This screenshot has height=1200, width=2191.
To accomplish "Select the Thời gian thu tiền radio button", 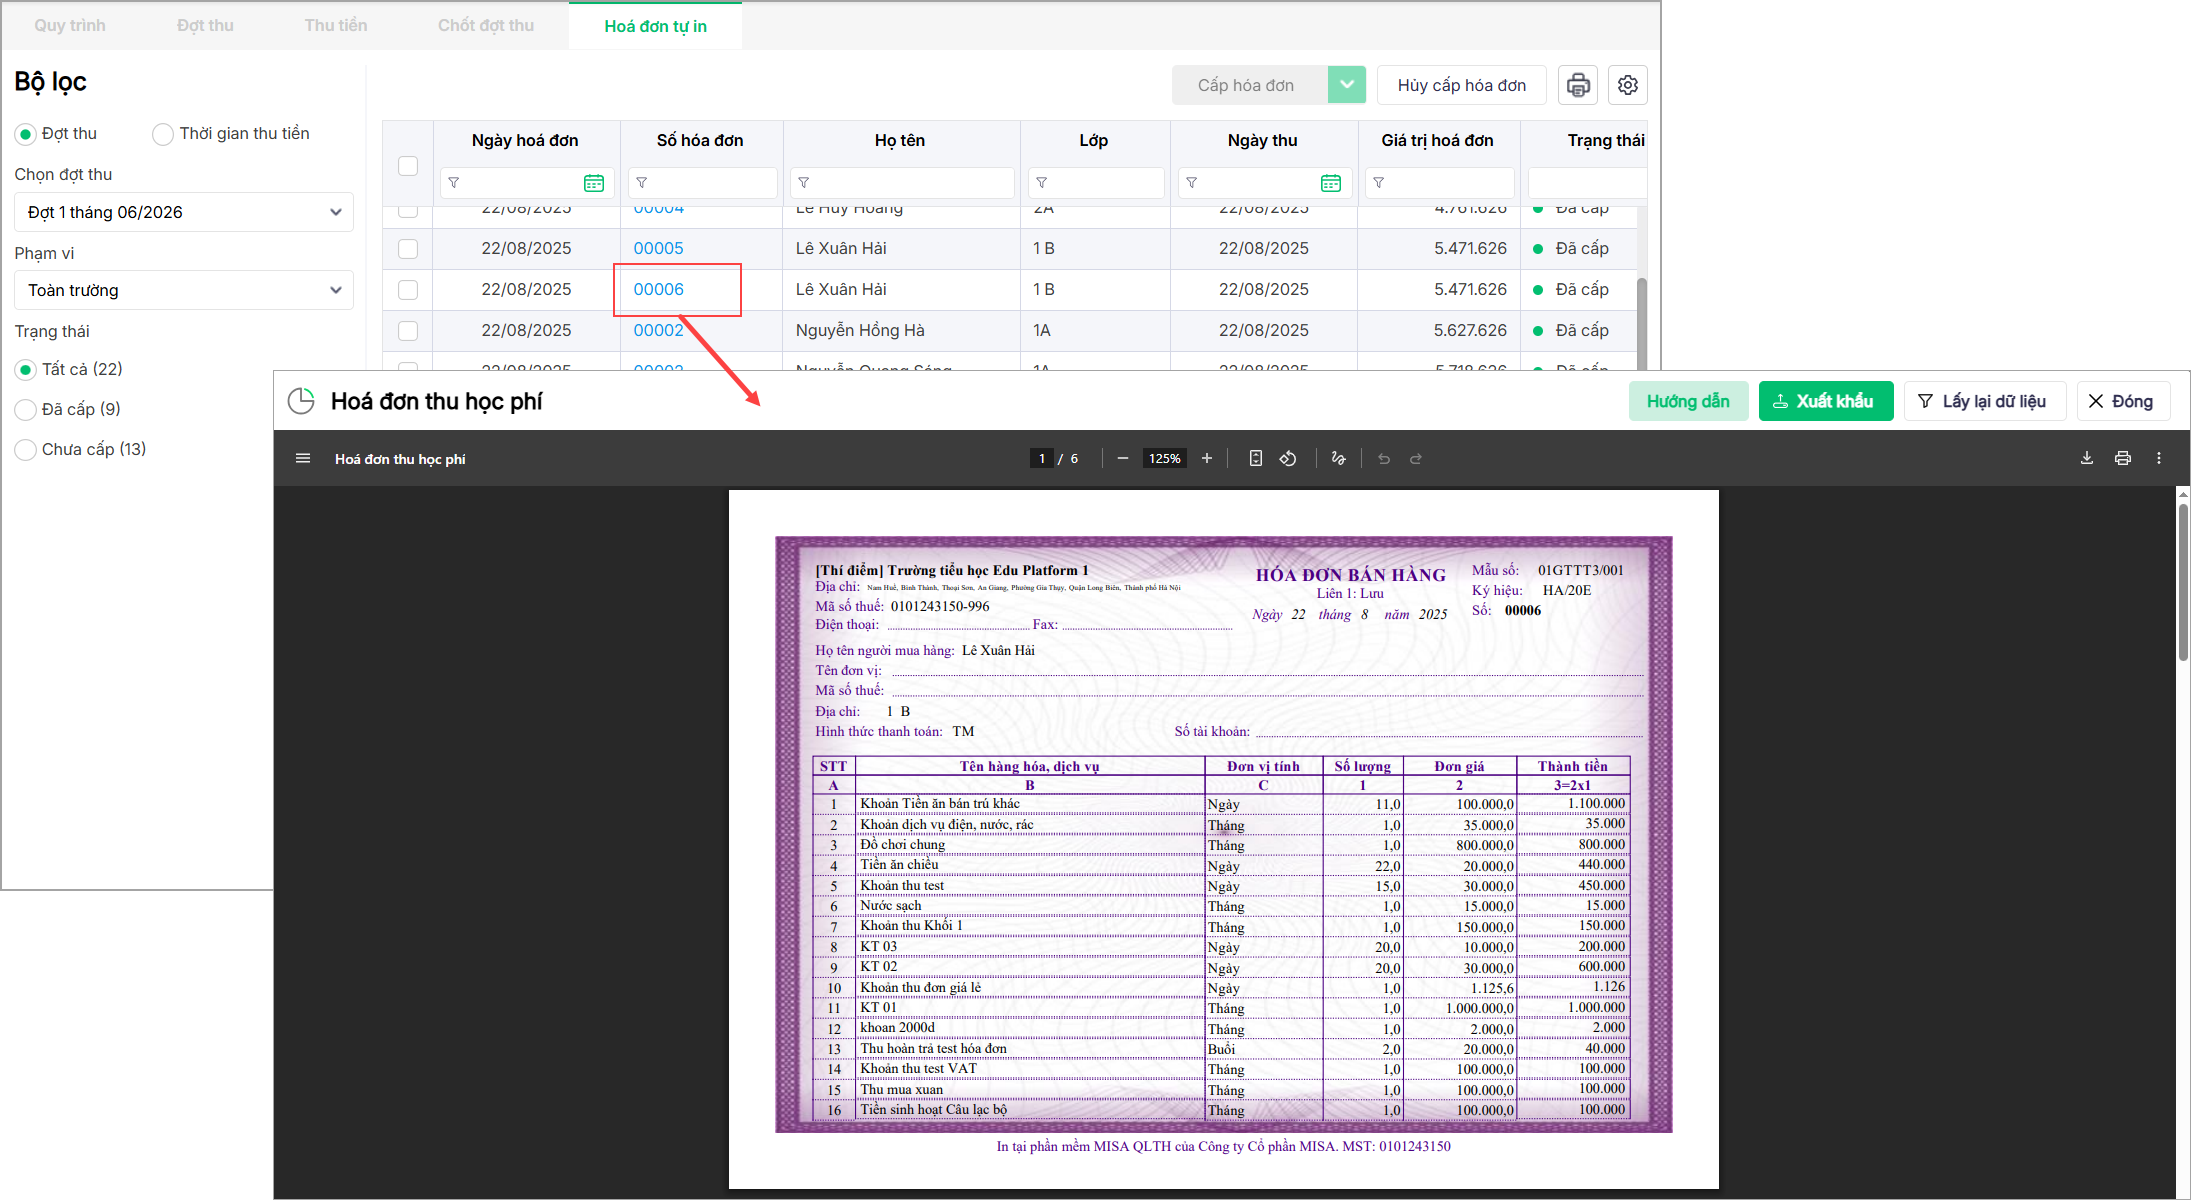I will pos(163,134).
